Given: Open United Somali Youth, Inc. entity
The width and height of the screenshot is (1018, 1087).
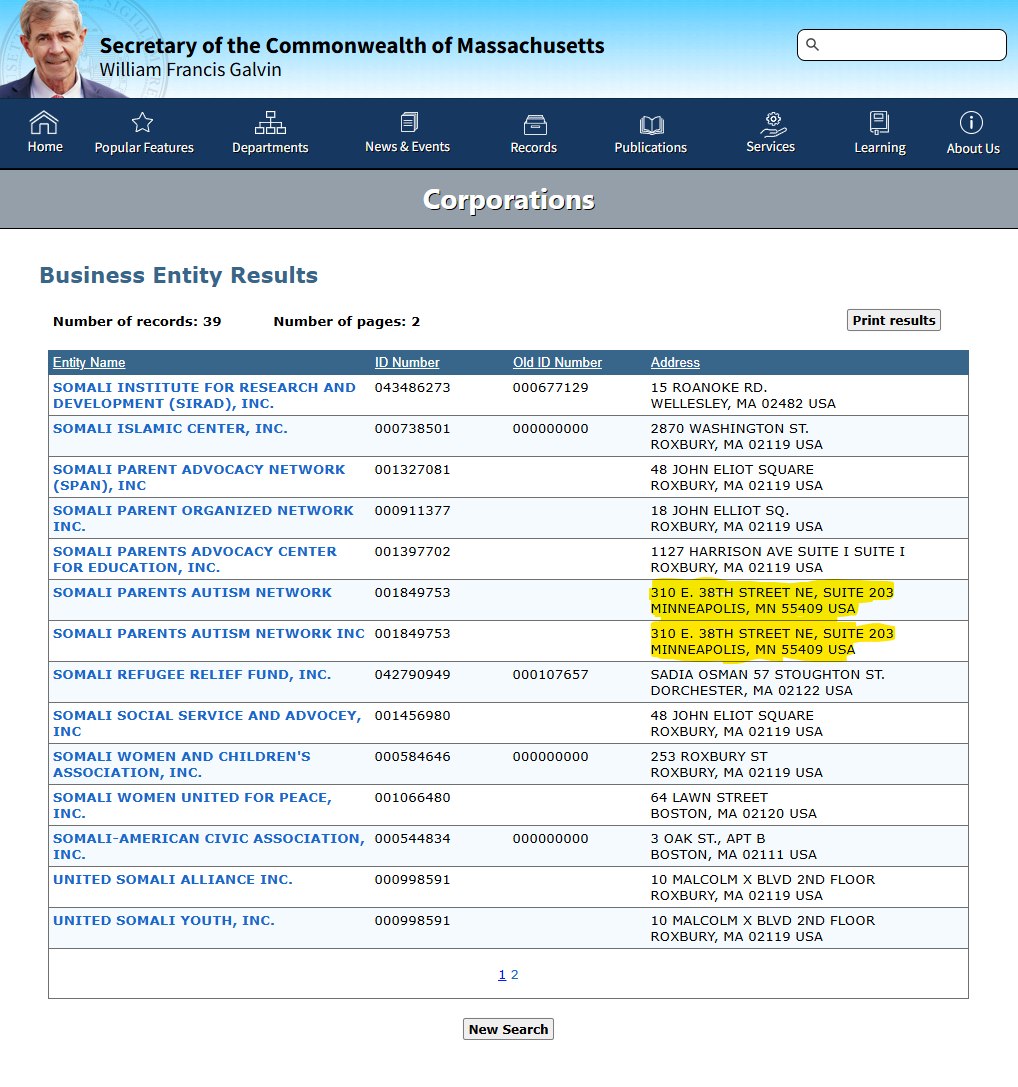Looking at the screenshot, I should (x=164, y=921).
